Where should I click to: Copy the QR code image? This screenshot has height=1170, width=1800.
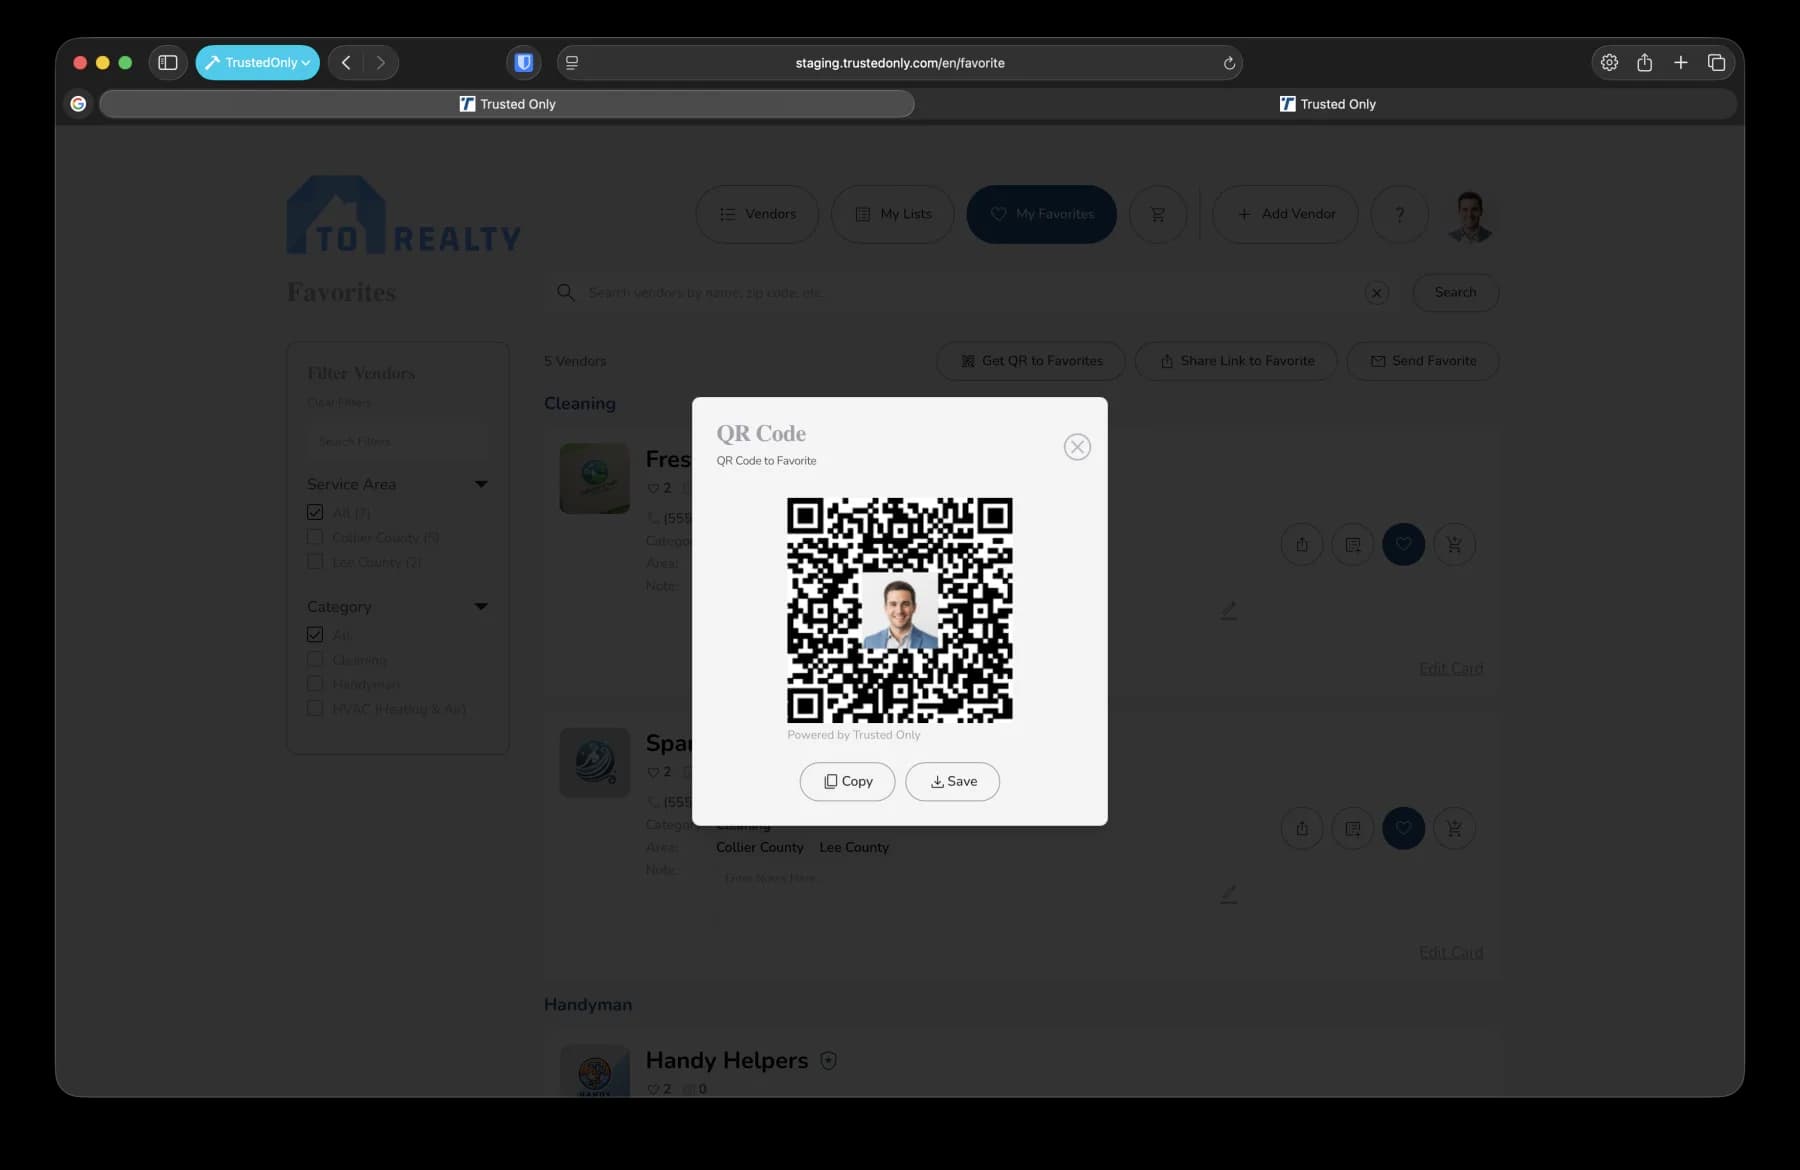tap(848, 781)
